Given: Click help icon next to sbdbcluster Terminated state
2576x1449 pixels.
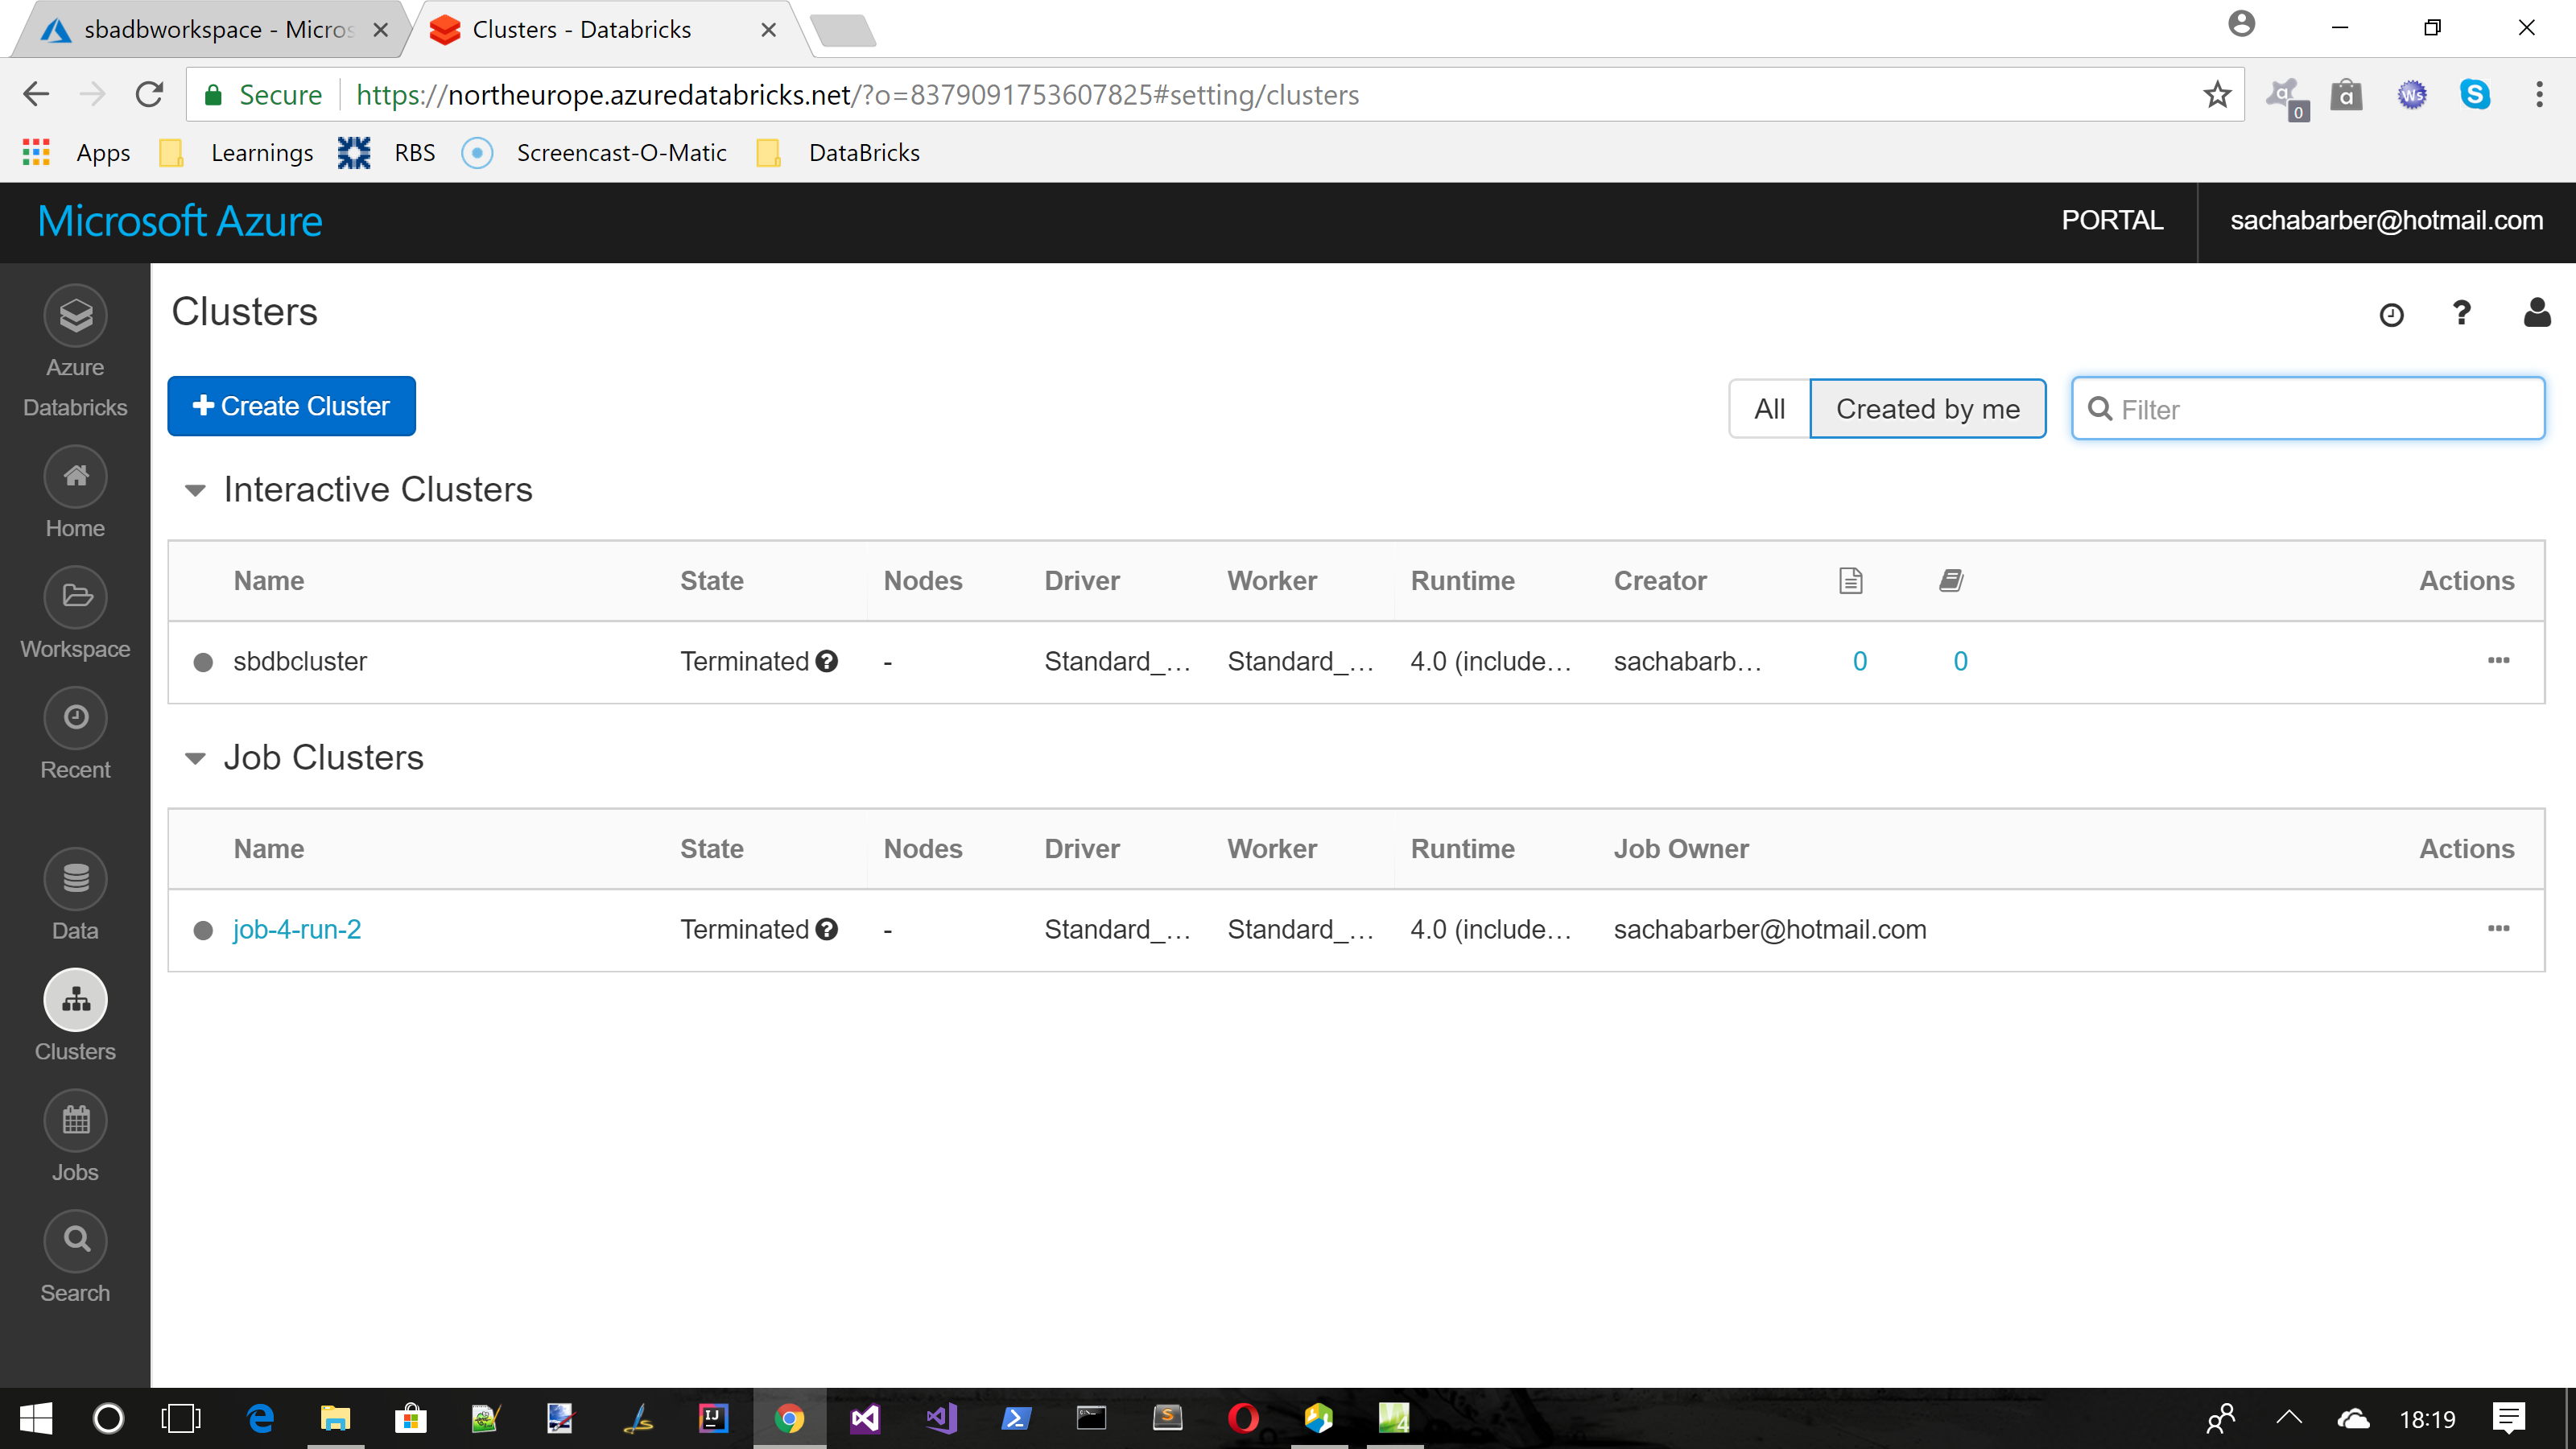Looking at the screenshot, I should [827, 661].
